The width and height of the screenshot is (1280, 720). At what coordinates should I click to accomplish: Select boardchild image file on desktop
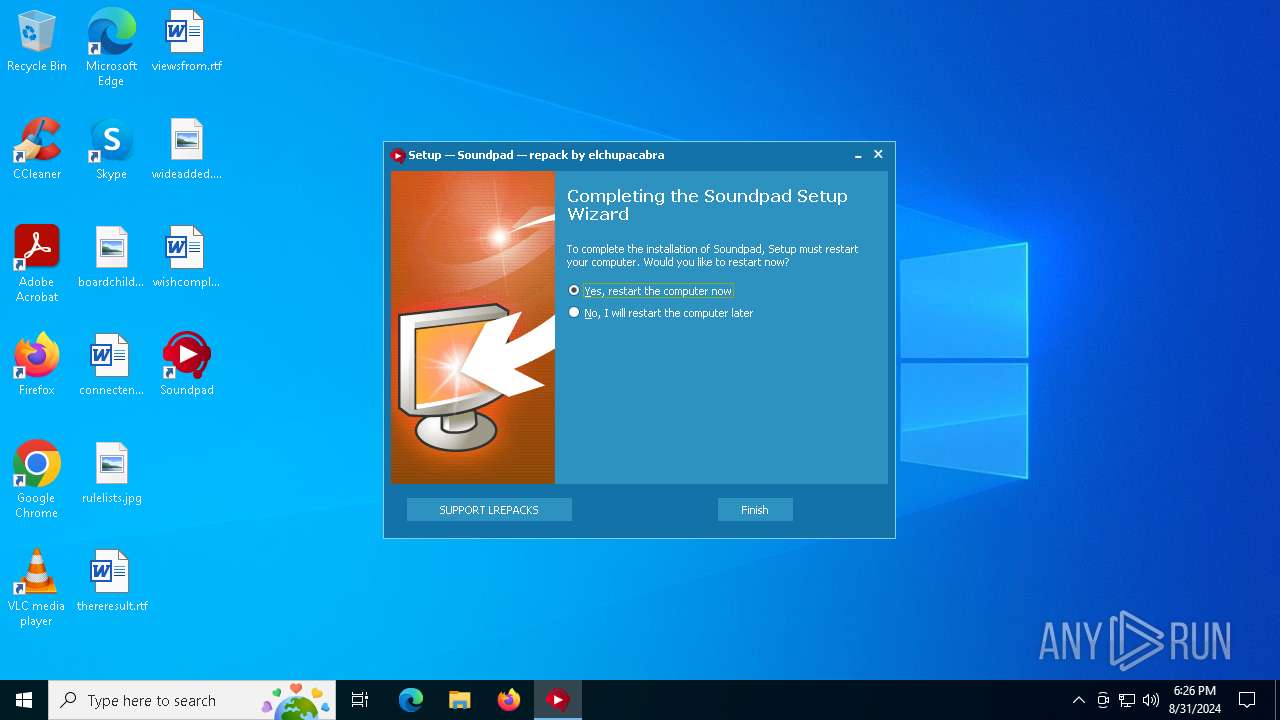pos(111,258)
